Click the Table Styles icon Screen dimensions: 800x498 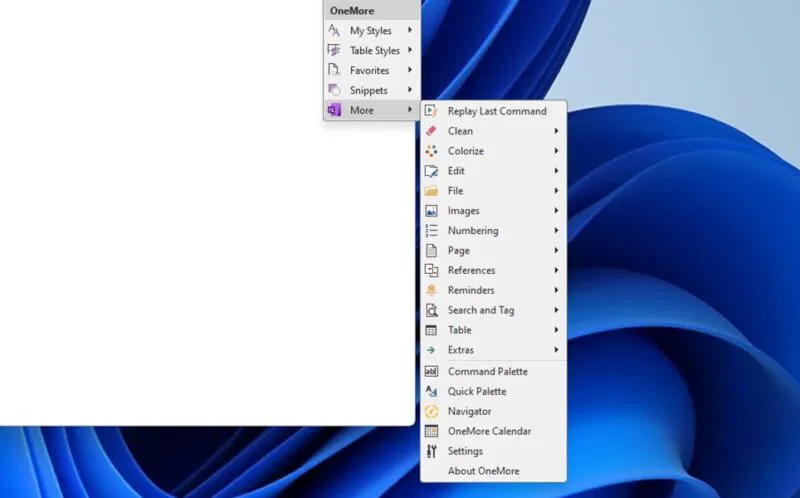[334, 51]
